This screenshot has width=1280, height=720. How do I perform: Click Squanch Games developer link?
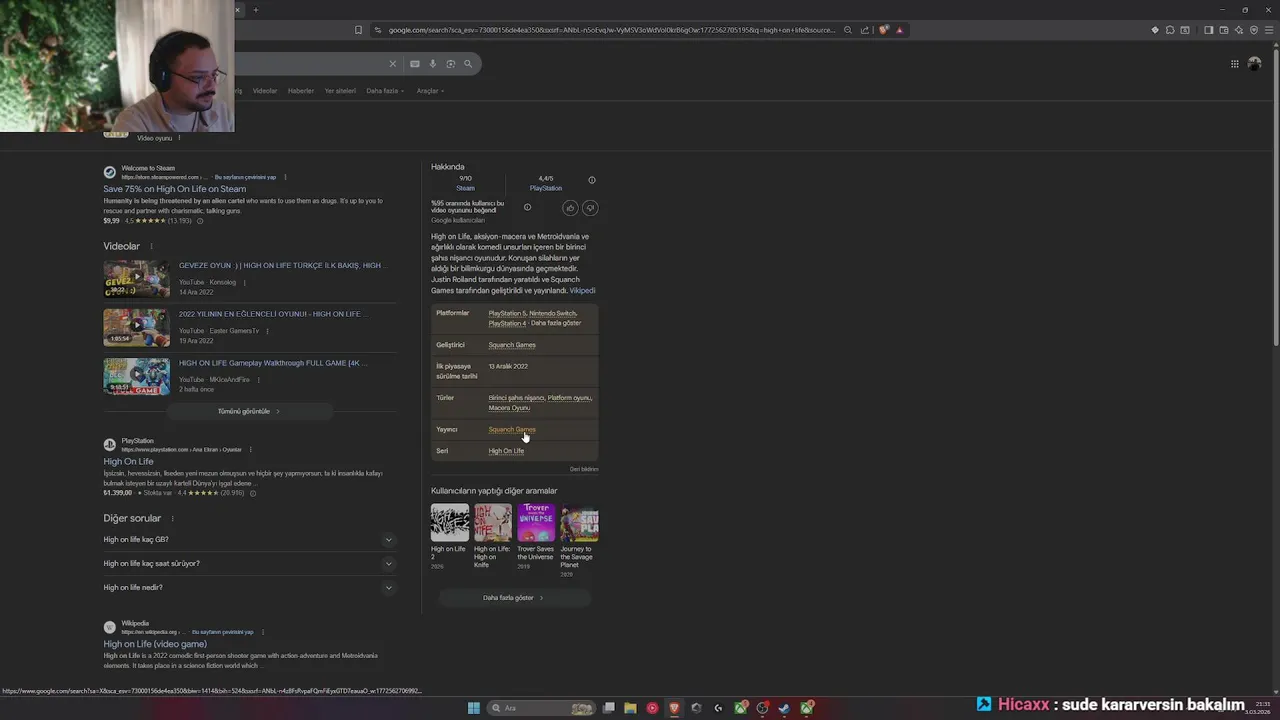[x=512, y=345]
